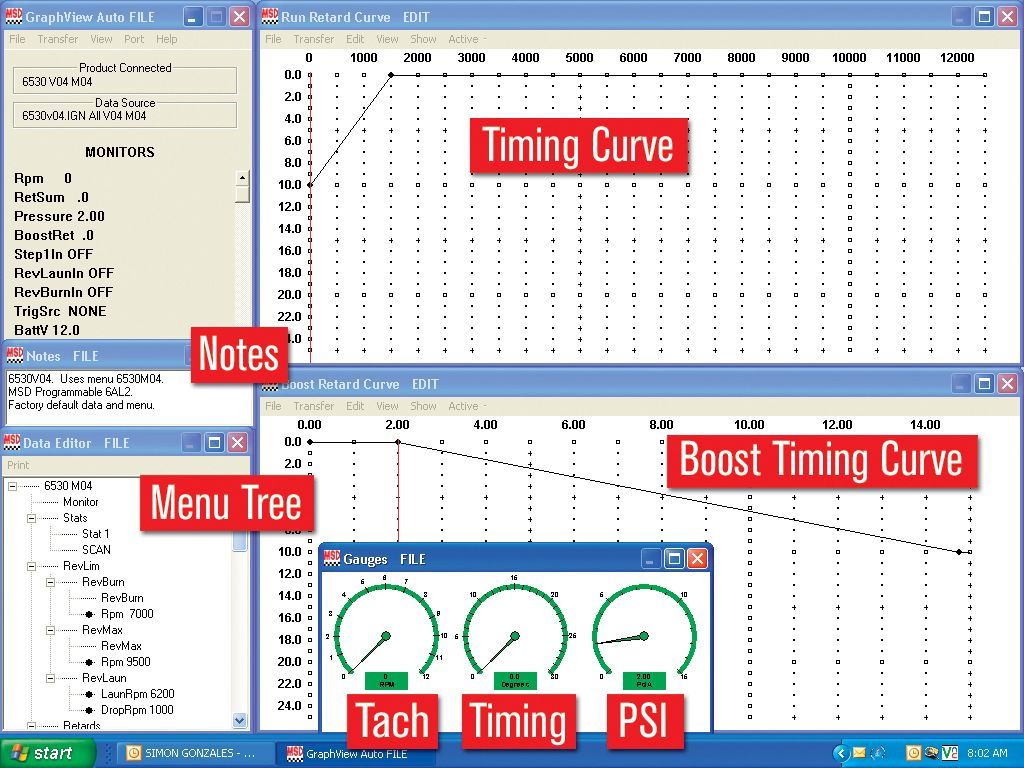Collapse the 6530 M04 root tree node
The image size is (1024, 768).
[13, 487]
